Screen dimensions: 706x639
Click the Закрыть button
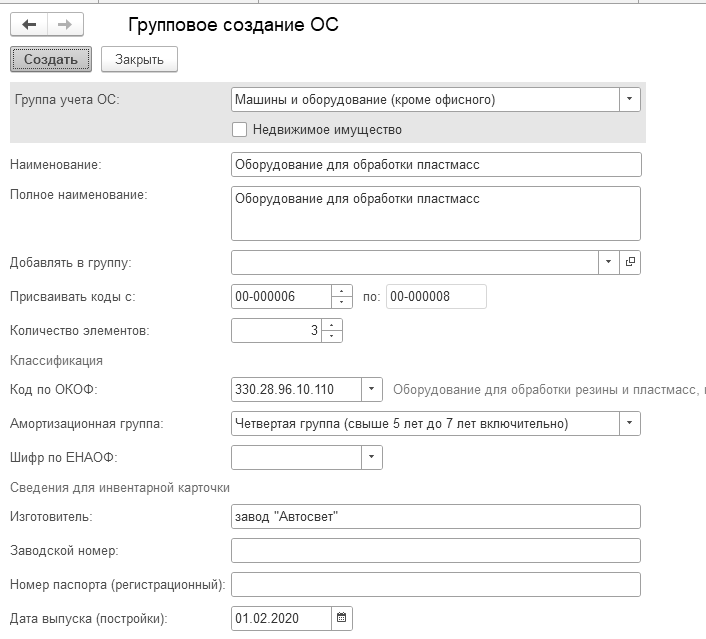pos(139,59)
